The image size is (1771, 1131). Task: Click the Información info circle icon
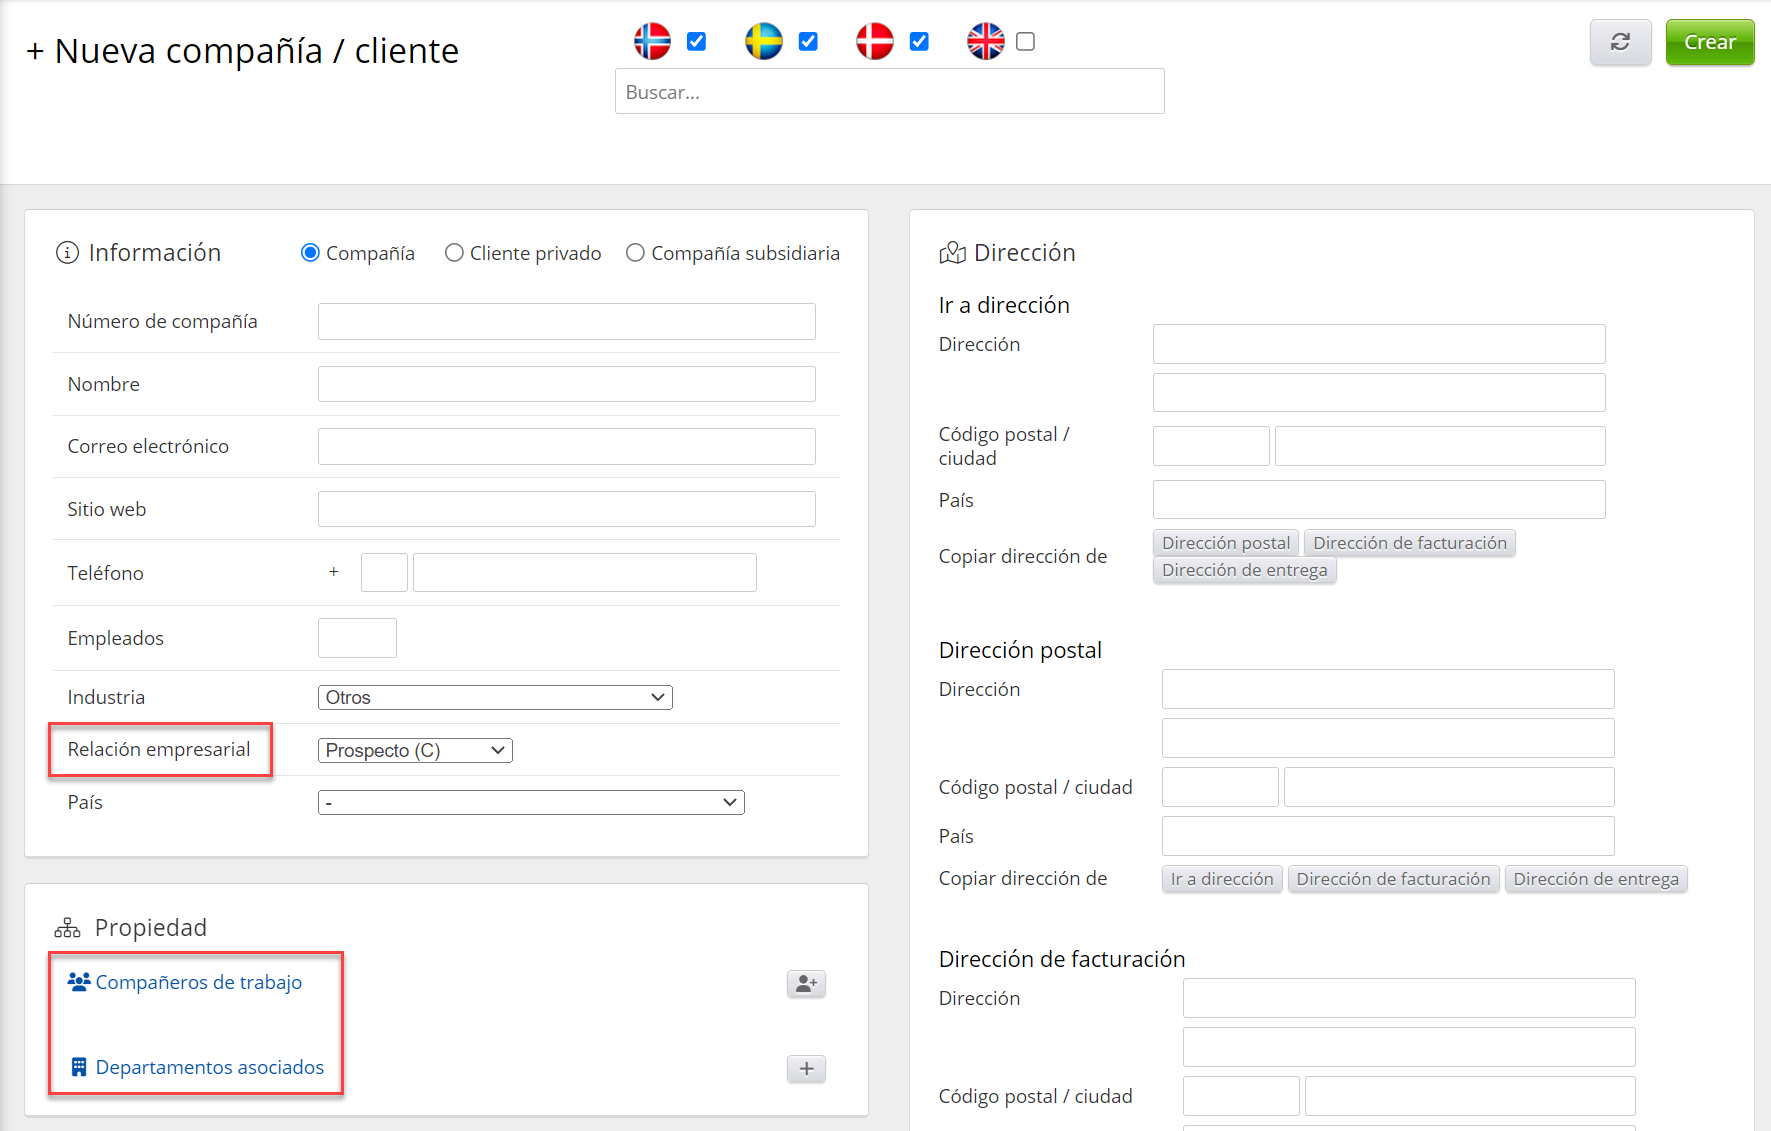[67, 253]
